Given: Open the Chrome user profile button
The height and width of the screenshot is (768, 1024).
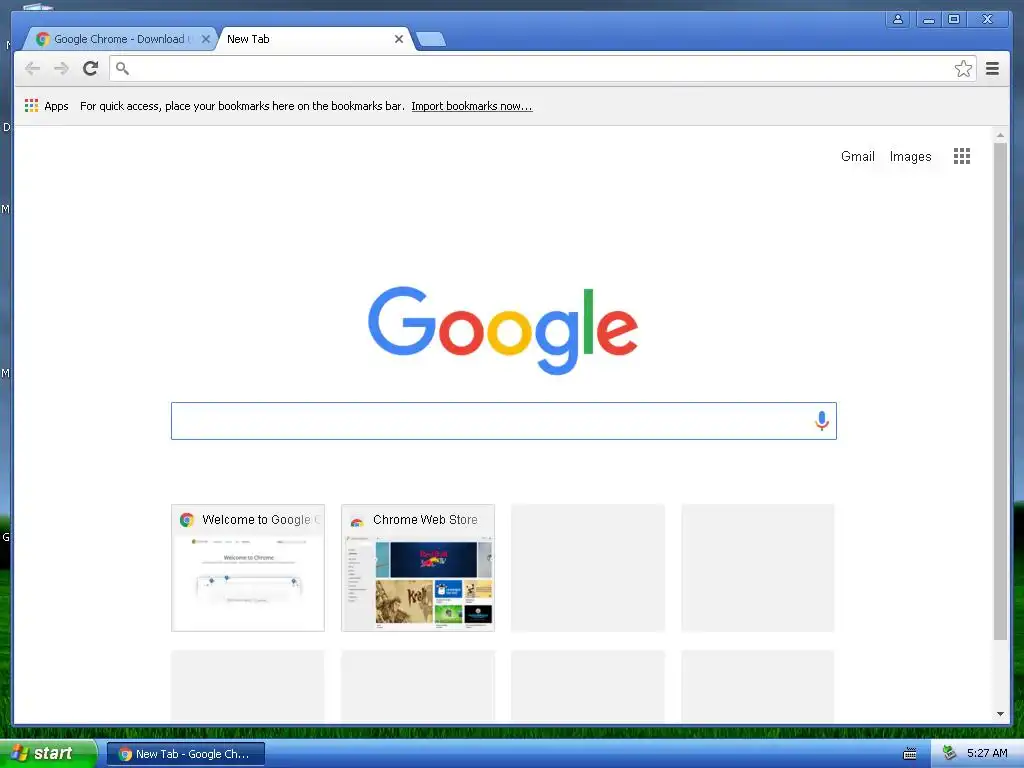Looking at the screenshot, I should [x=898, y=20].
